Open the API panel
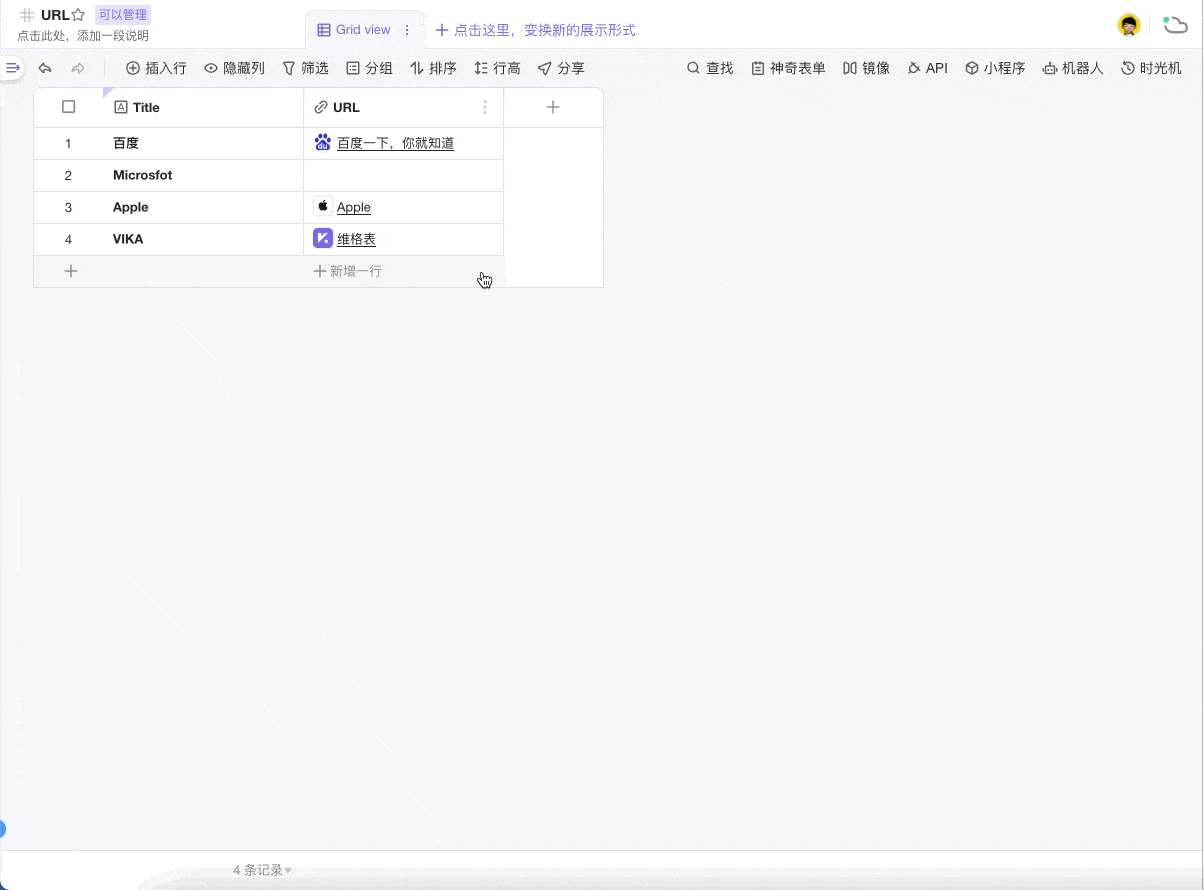This screenshot has height=890, width=1204. [927, 68]
